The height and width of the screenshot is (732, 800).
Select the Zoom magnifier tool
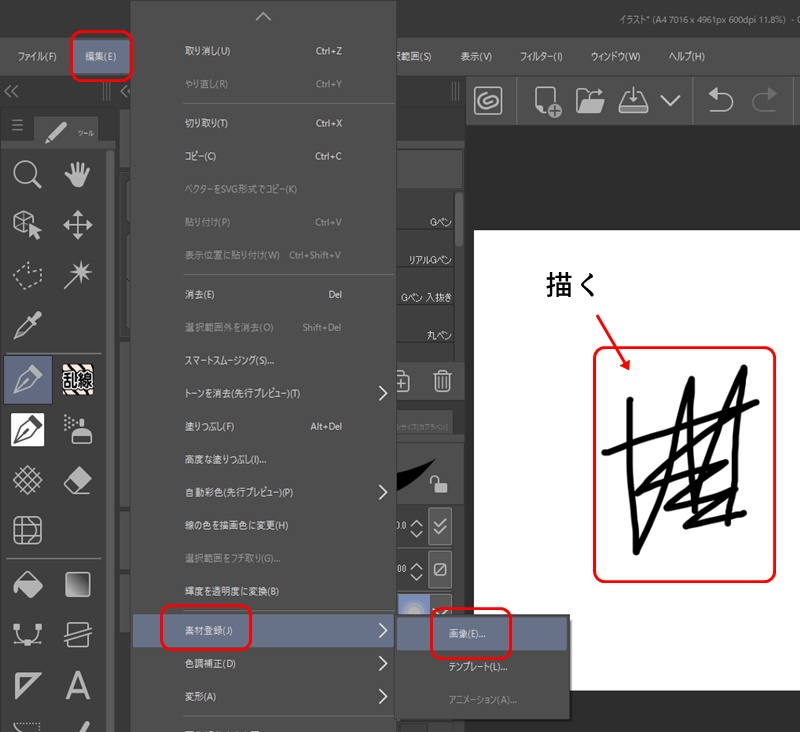[27, 175]
